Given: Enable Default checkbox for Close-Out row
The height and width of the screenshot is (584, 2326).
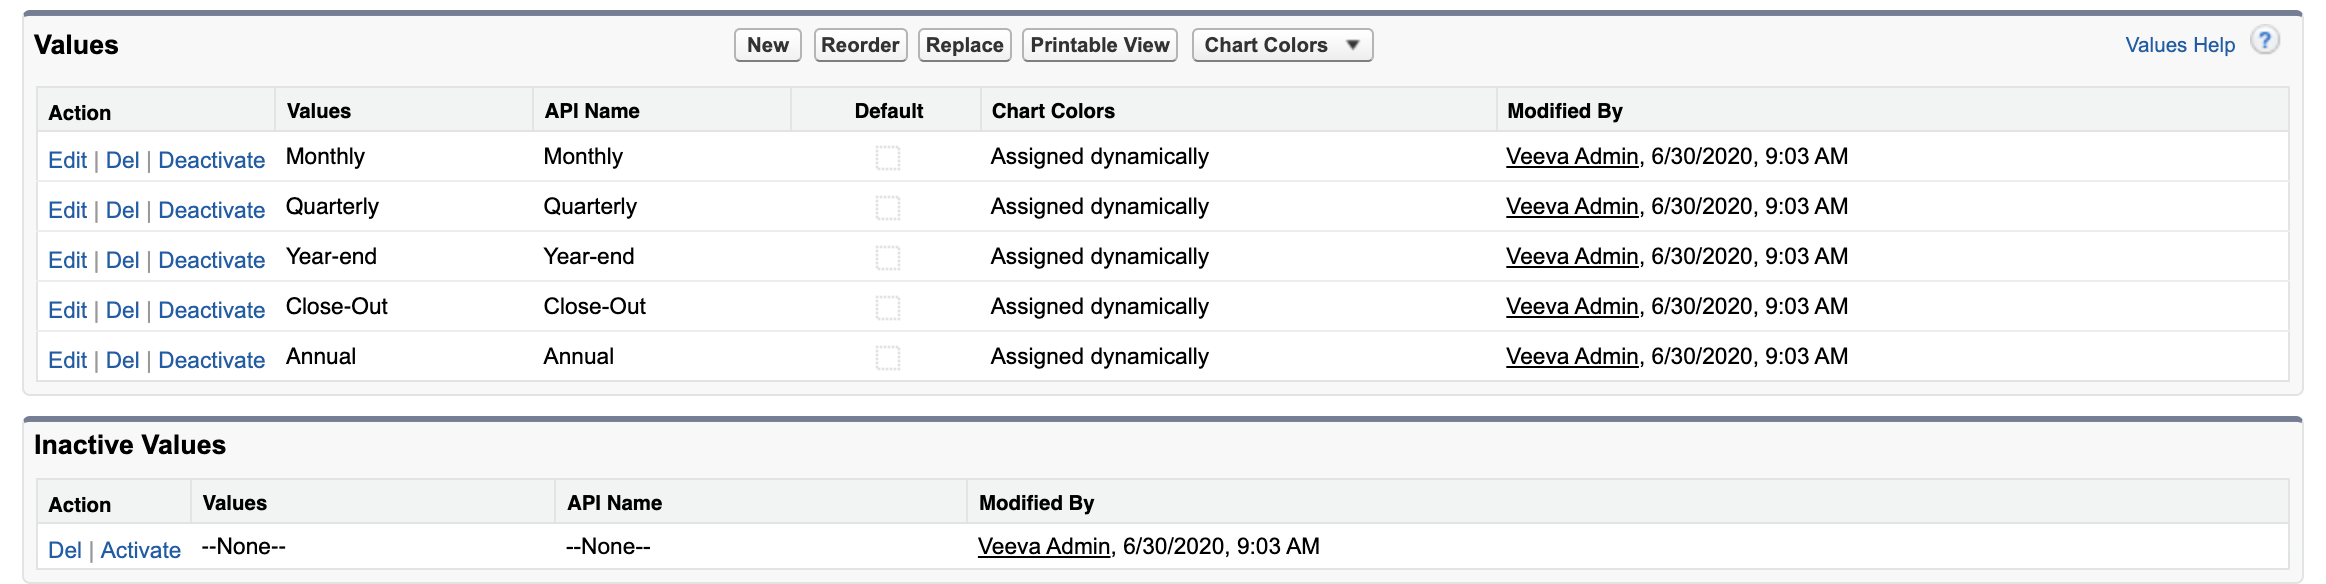Looking at the screenshot, I should 887,308.
